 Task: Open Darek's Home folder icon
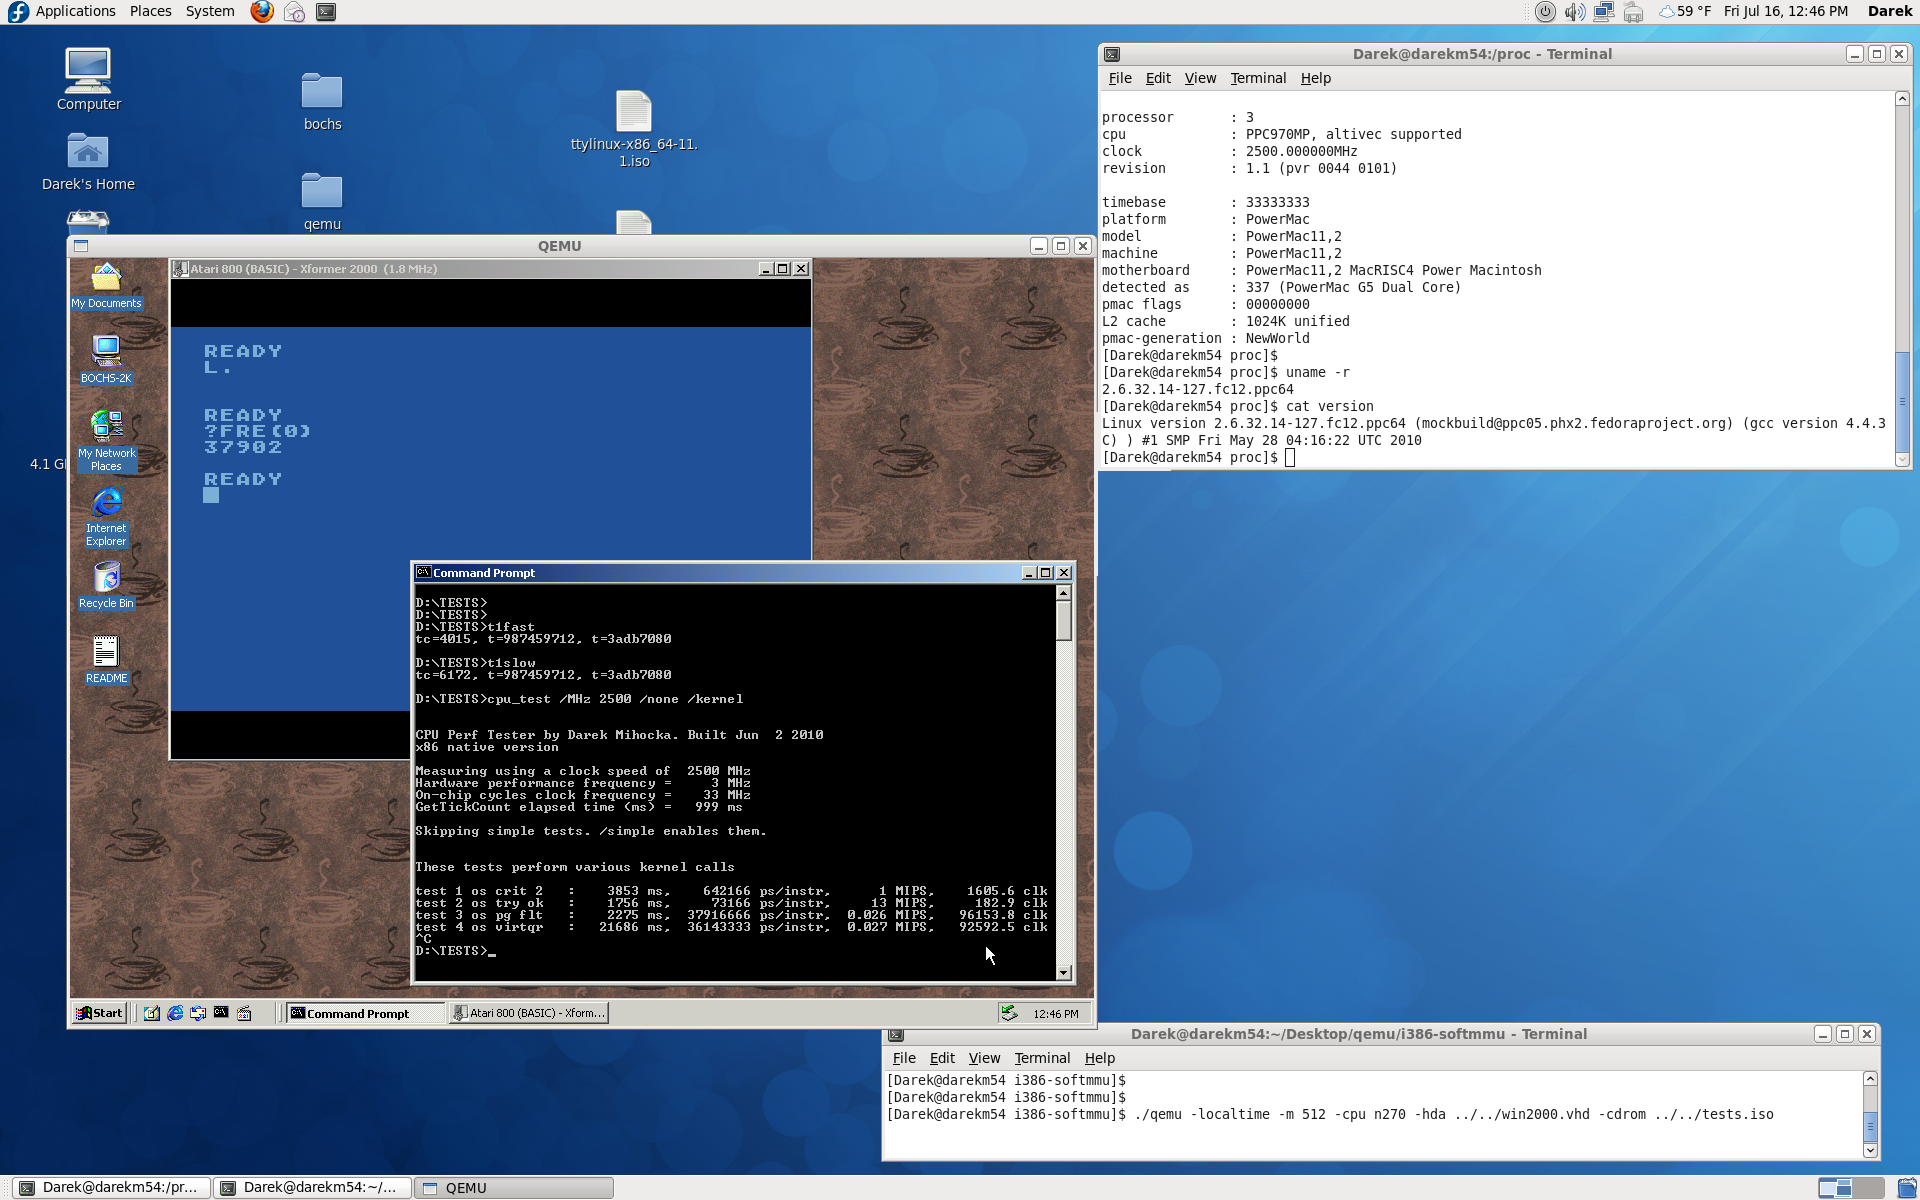(x=88, y=161)
